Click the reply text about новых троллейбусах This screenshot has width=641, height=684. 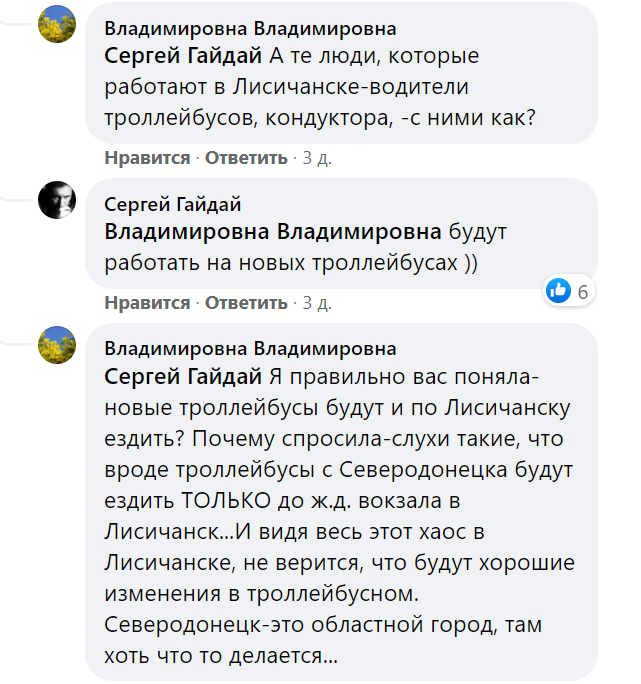(290, 261)
